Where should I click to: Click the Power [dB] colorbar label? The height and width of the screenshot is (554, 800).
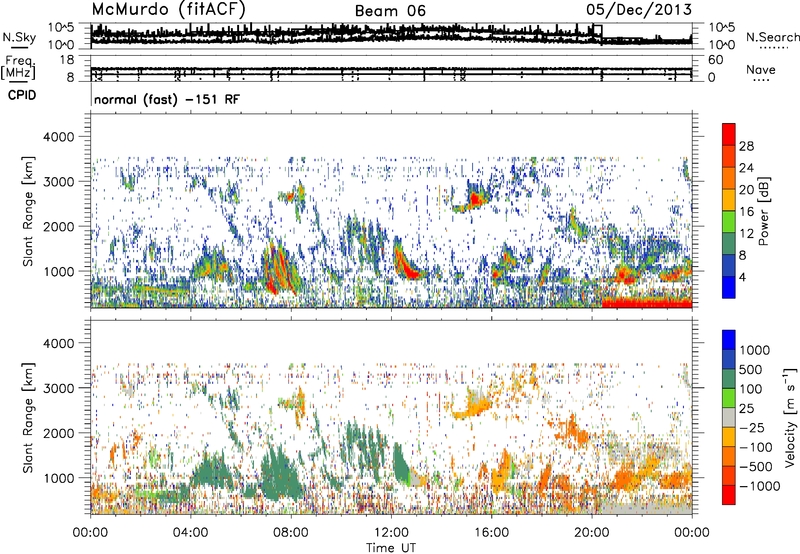tap(764, 211)
